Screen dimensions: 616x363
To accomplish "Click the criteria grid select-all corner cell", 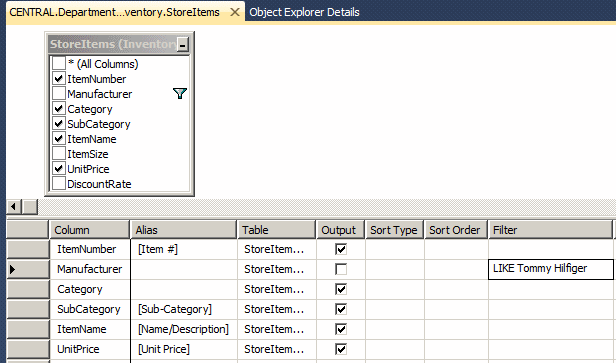I will pos(28,230).
